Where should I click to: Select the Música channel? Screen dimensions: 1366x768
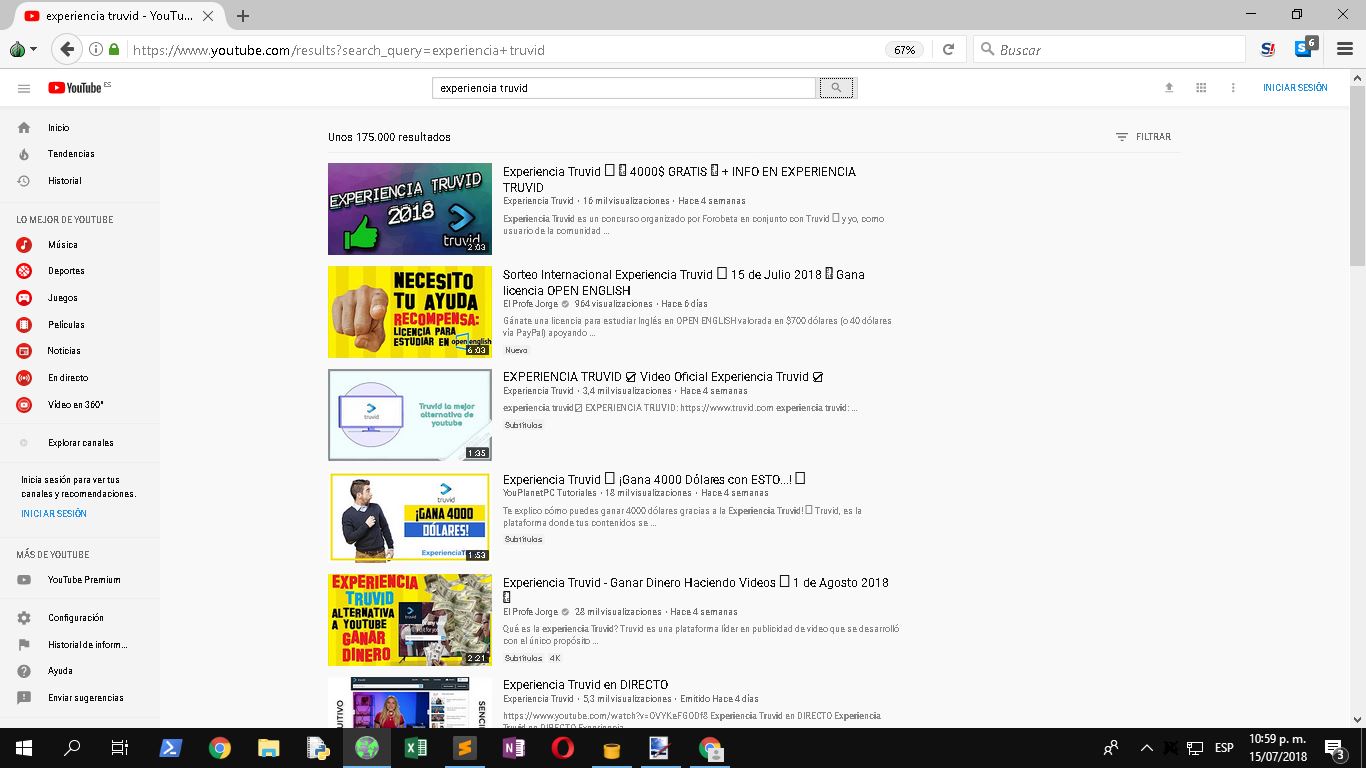click(63, 245)
